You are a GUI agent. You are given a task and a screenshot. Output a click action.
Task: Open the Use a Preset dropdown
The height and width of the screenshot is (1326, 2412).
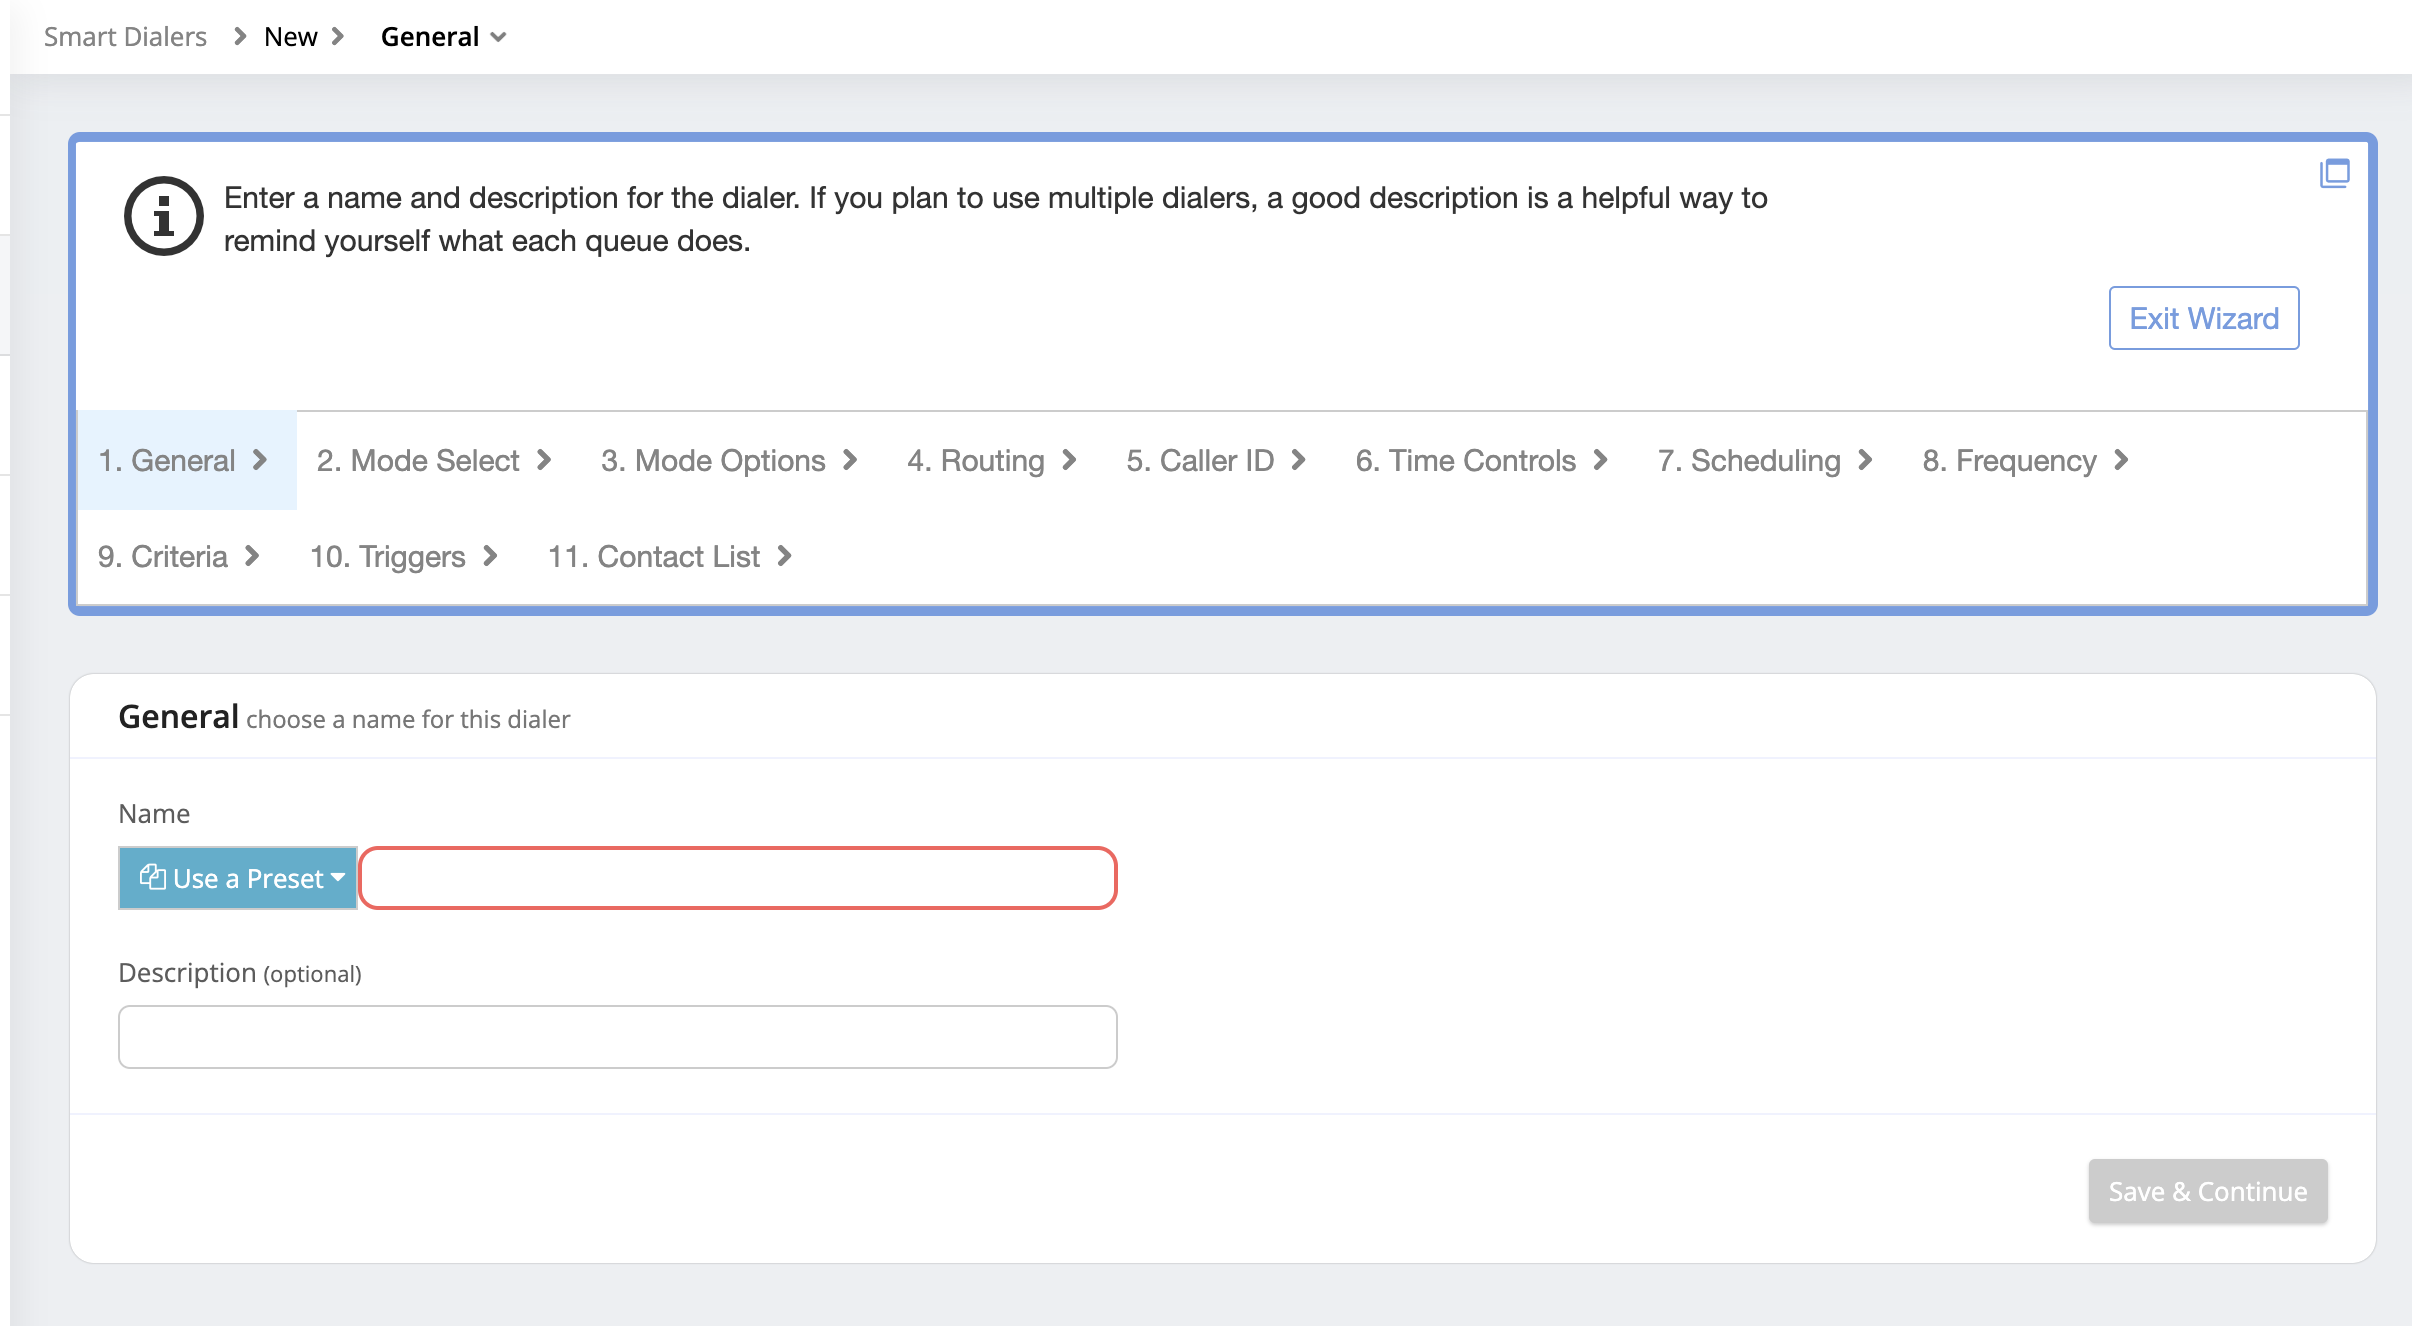(x=238, y=878)
